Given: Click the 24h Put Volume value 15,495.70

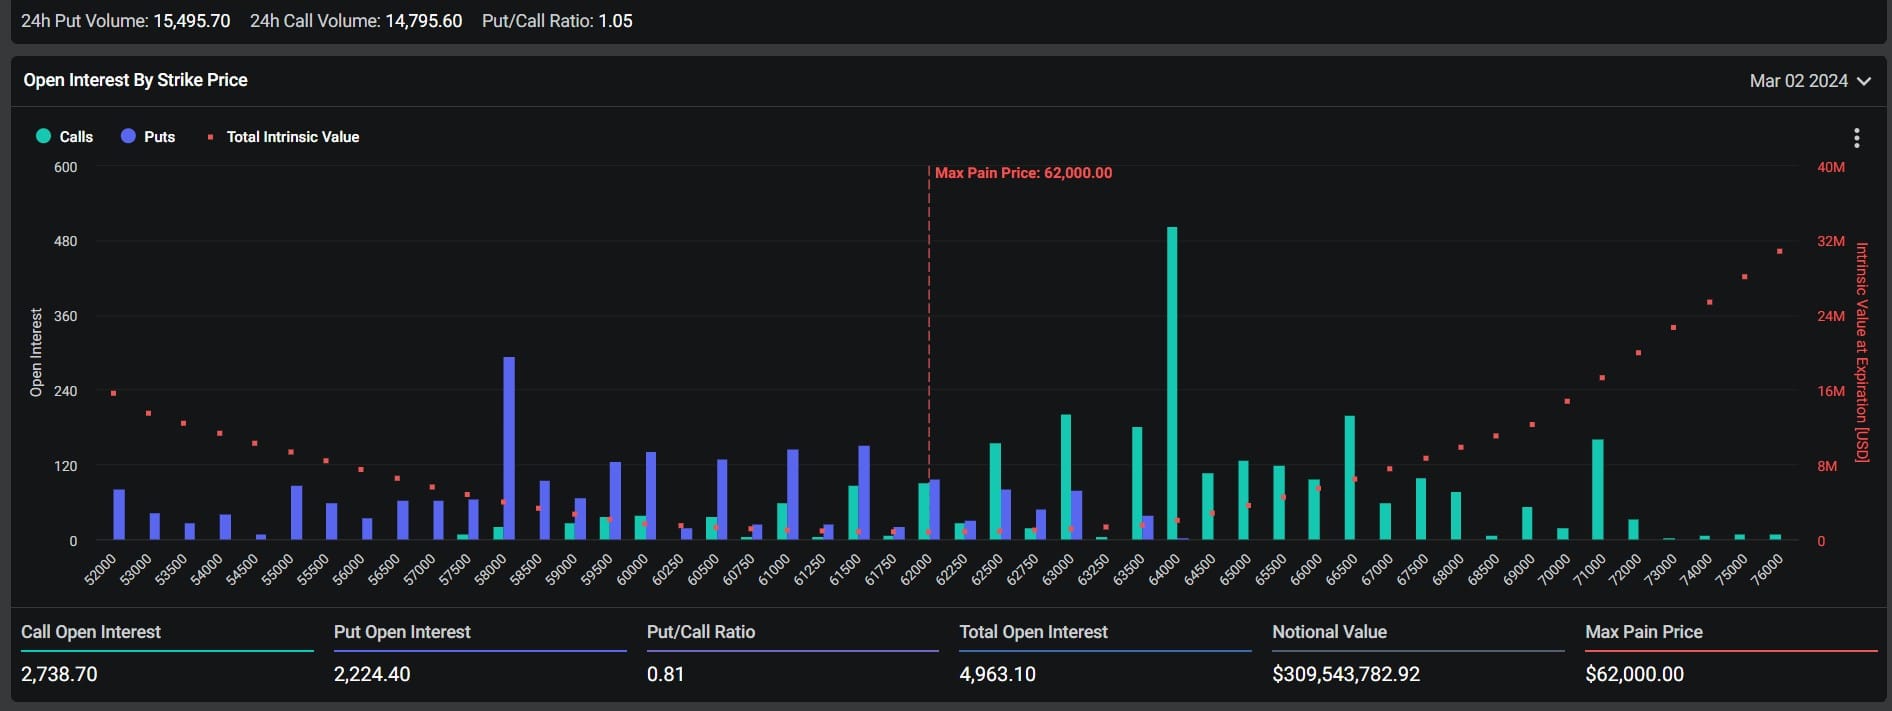Looking at the screenshot, I should pyautogui.click(x=192, y=21).
